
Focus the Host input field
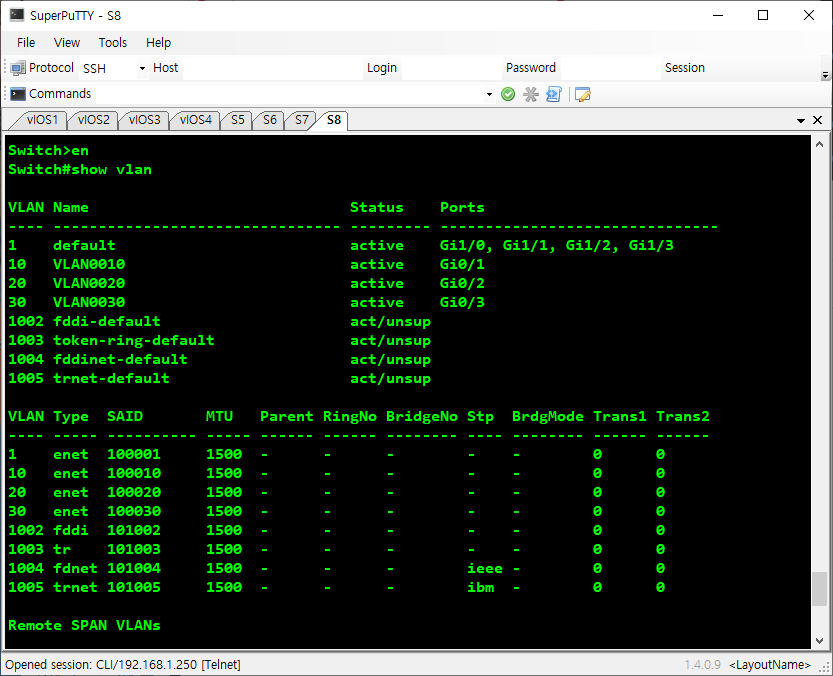pos(273,69)
